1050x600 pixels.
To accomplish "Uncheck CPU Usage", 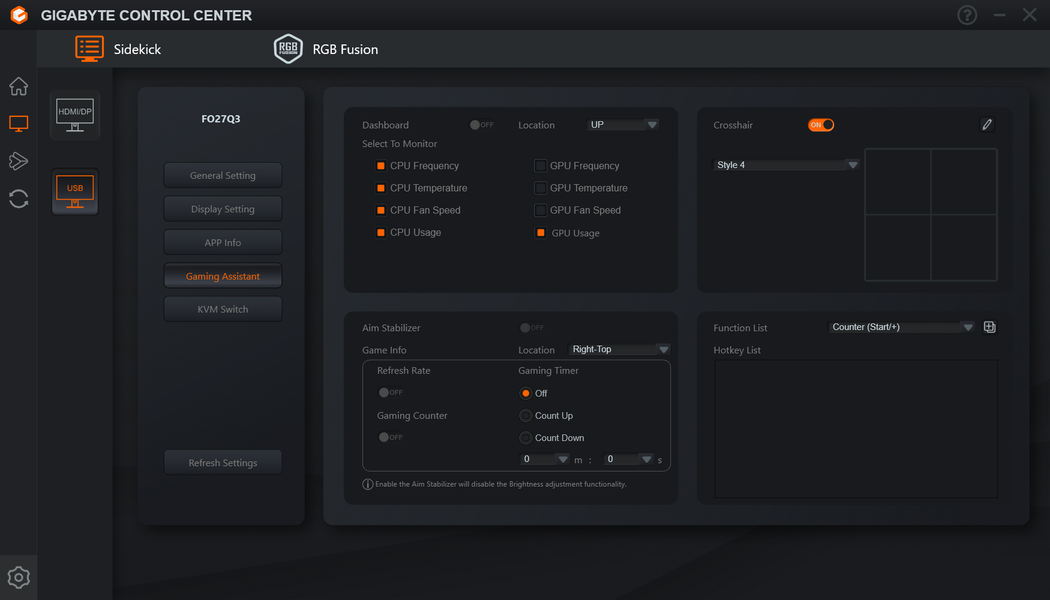I will click(380, 232).
